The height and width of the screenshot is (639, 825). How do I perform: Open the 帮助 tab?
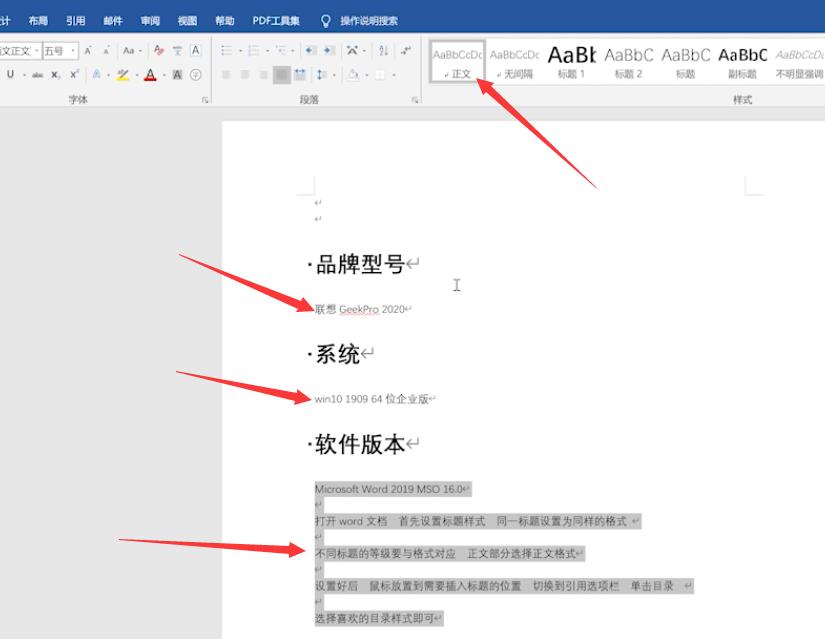pyautogui.click(x=225, y=21)
